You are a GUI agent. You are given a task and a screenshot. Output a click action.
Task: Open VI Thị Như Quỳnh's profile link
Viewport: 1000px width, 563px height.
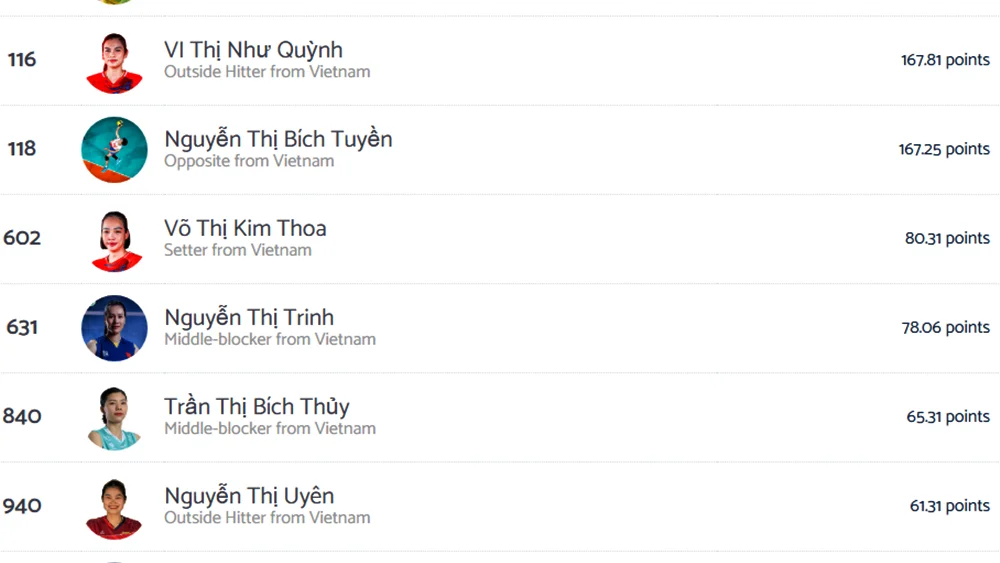253,50
